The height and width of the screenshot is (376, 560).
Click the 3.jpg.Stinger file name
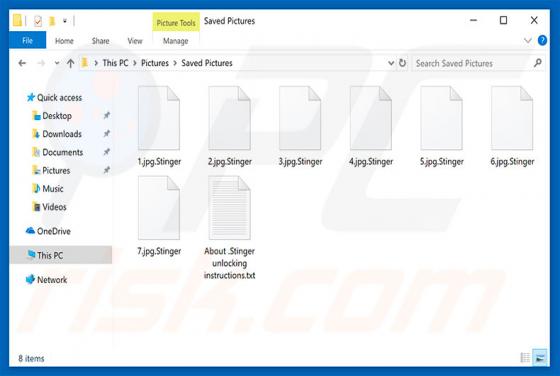(x=300, y=161)
